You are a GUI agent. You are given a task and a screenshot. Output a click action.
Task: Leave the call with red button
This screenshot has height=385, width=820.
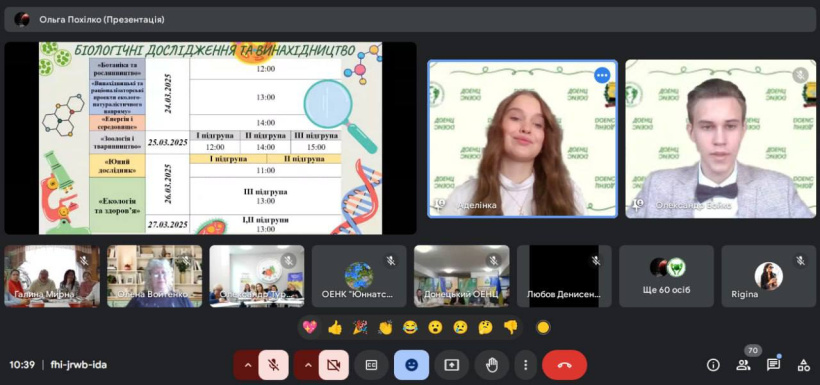(x=564, y=365)
